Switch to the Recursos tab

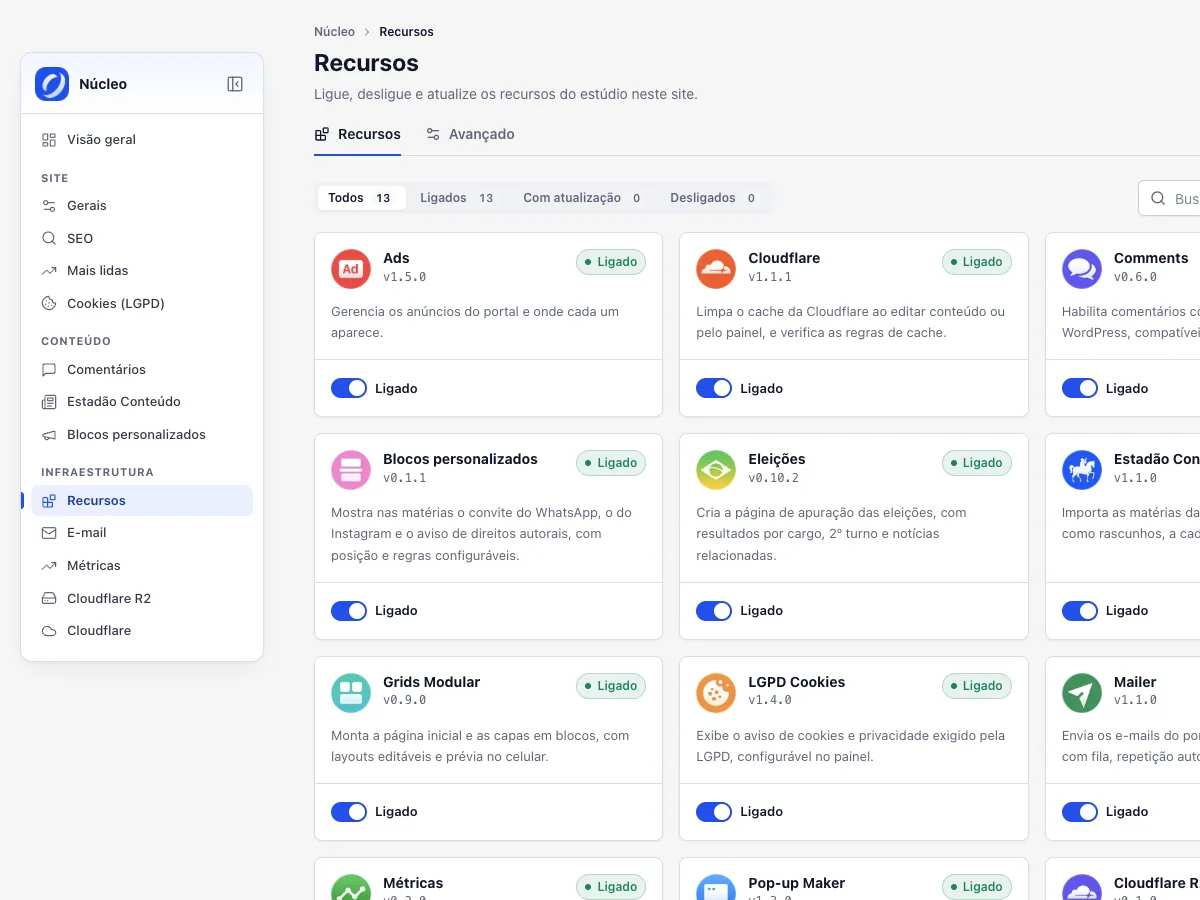(x=357, y=134)
